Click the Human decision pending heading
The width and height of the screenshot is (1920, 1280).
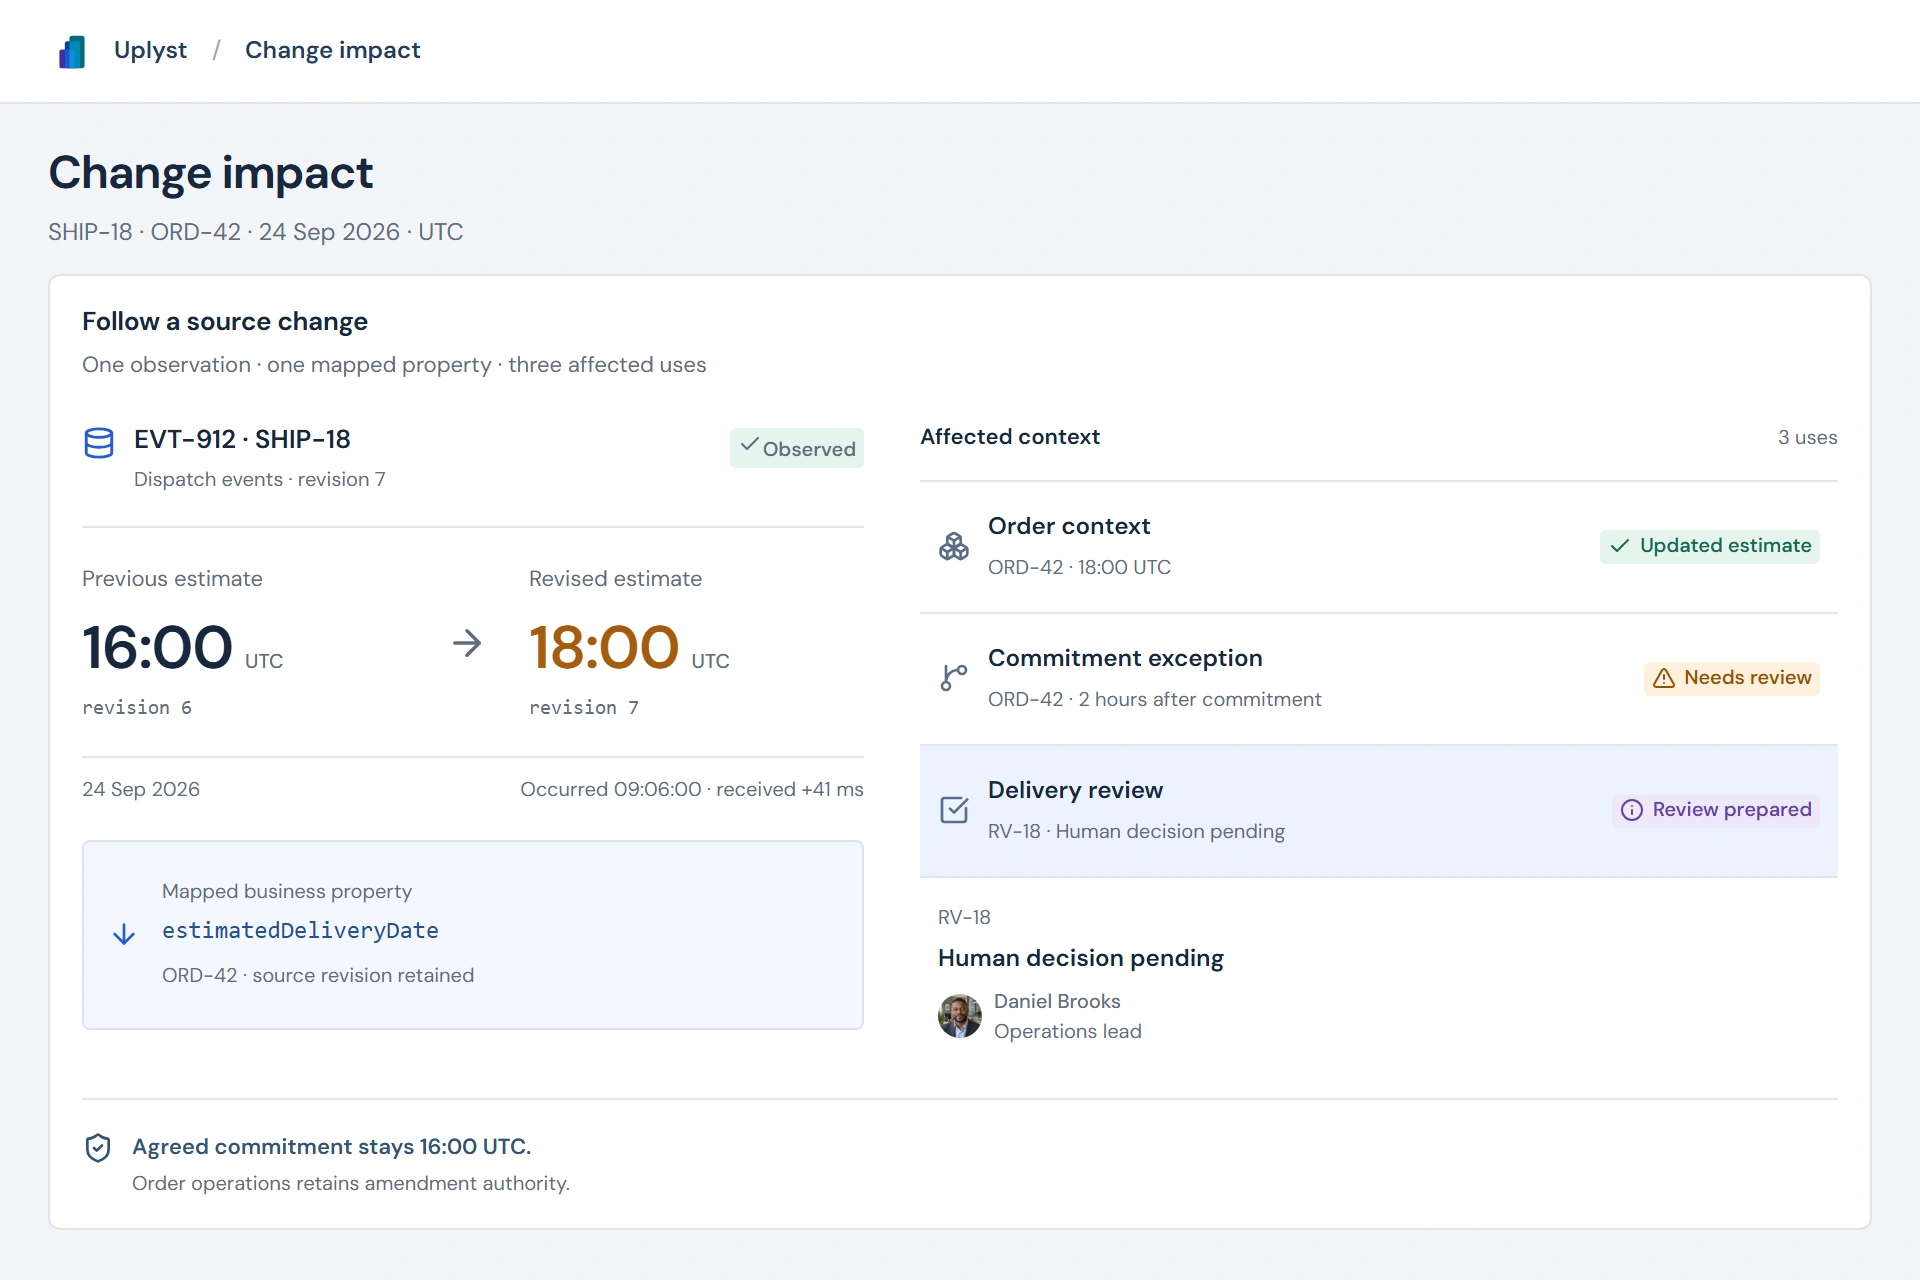[x=1081, y=958]
